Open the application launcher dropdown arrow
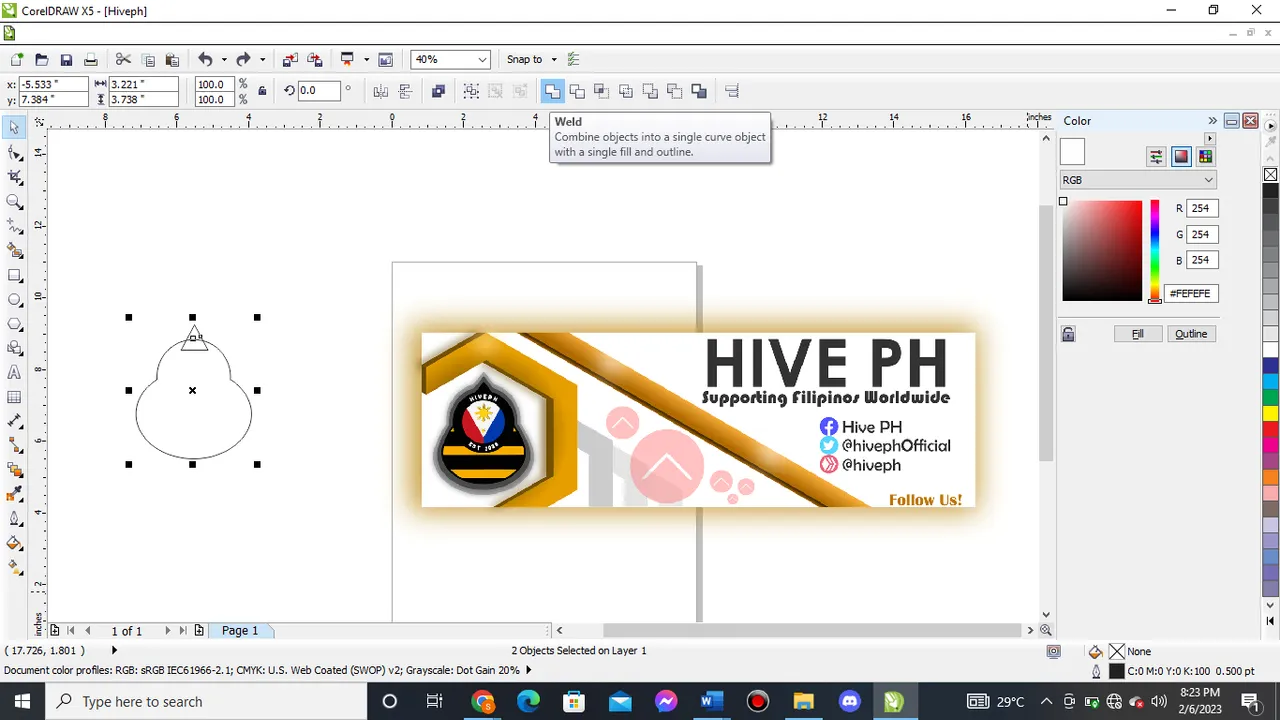This screenshot has width=1280, height=720. [367, 60]
